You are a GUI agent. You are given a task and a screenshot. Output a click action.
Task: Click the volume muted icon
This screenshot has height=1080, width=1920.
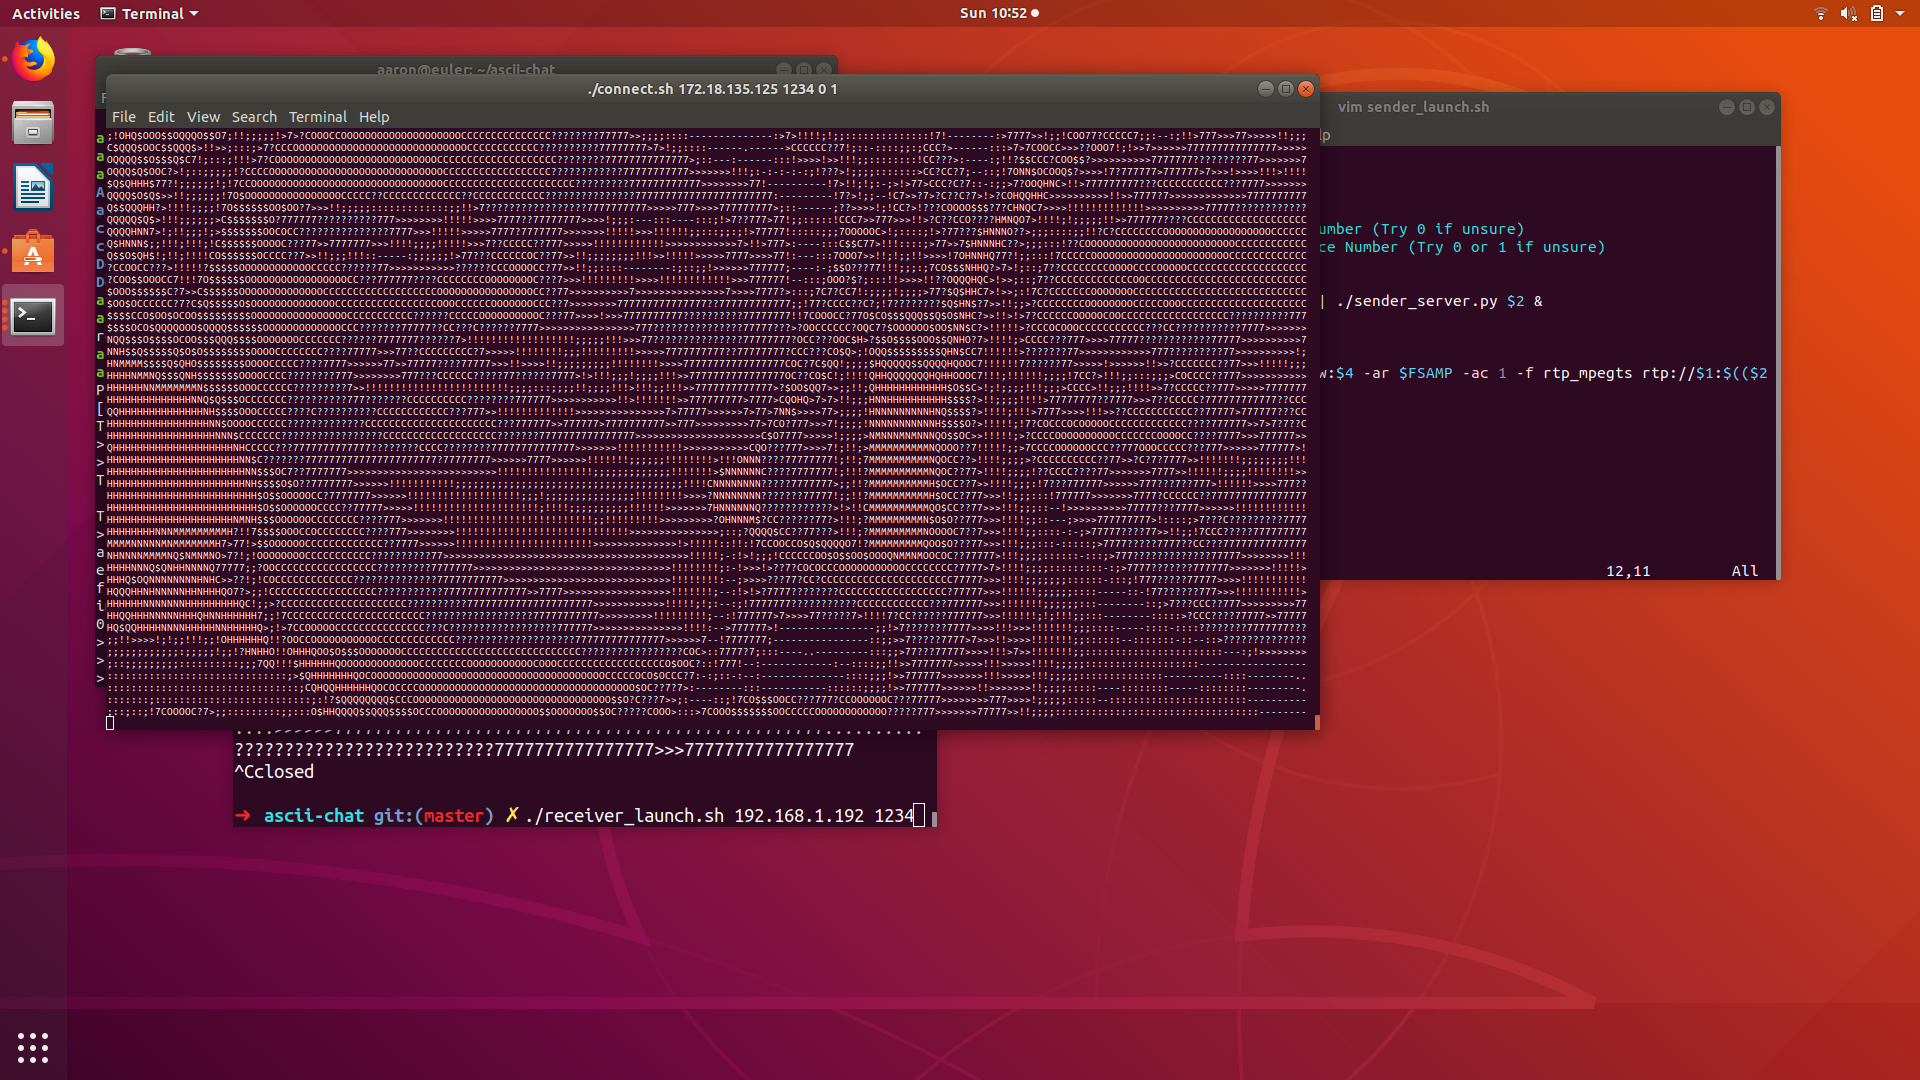point(1848,13)
